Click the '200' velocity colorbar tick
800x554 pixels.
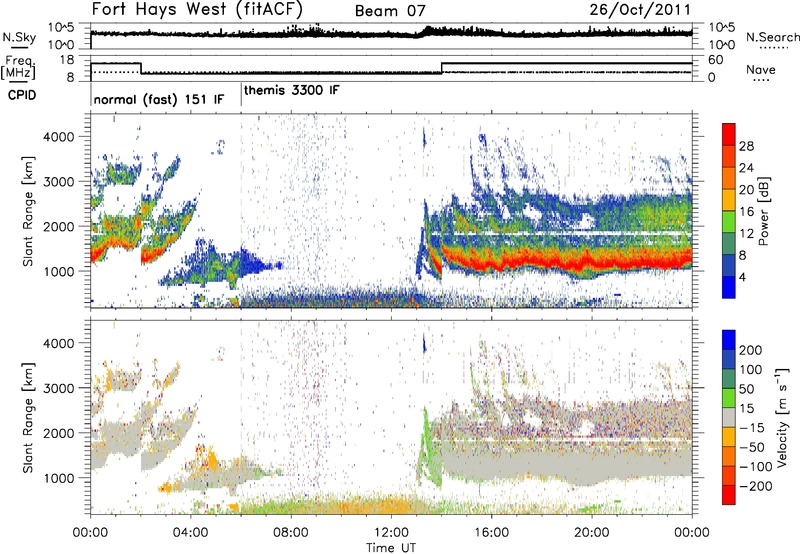pyautogui.click(x=751, y=350)
